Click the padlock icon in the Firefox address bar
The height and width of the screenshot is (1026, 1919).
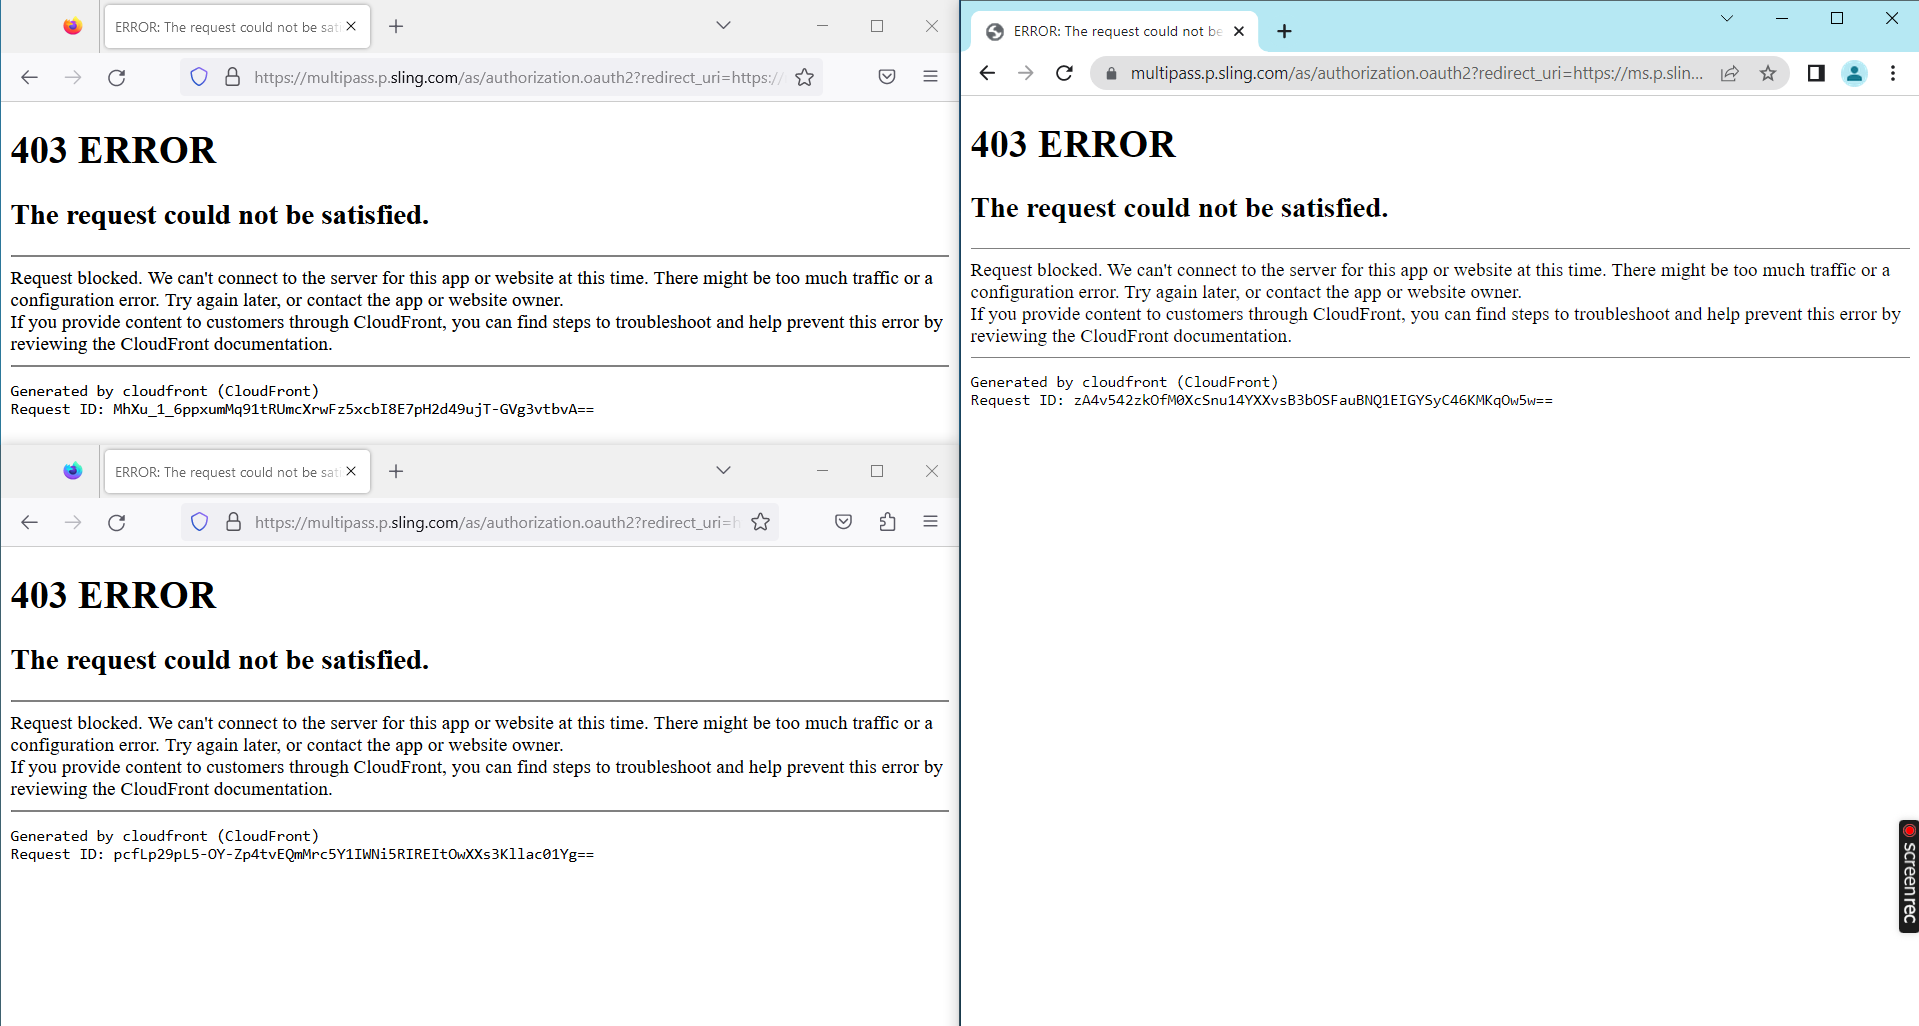pos(232,76)
